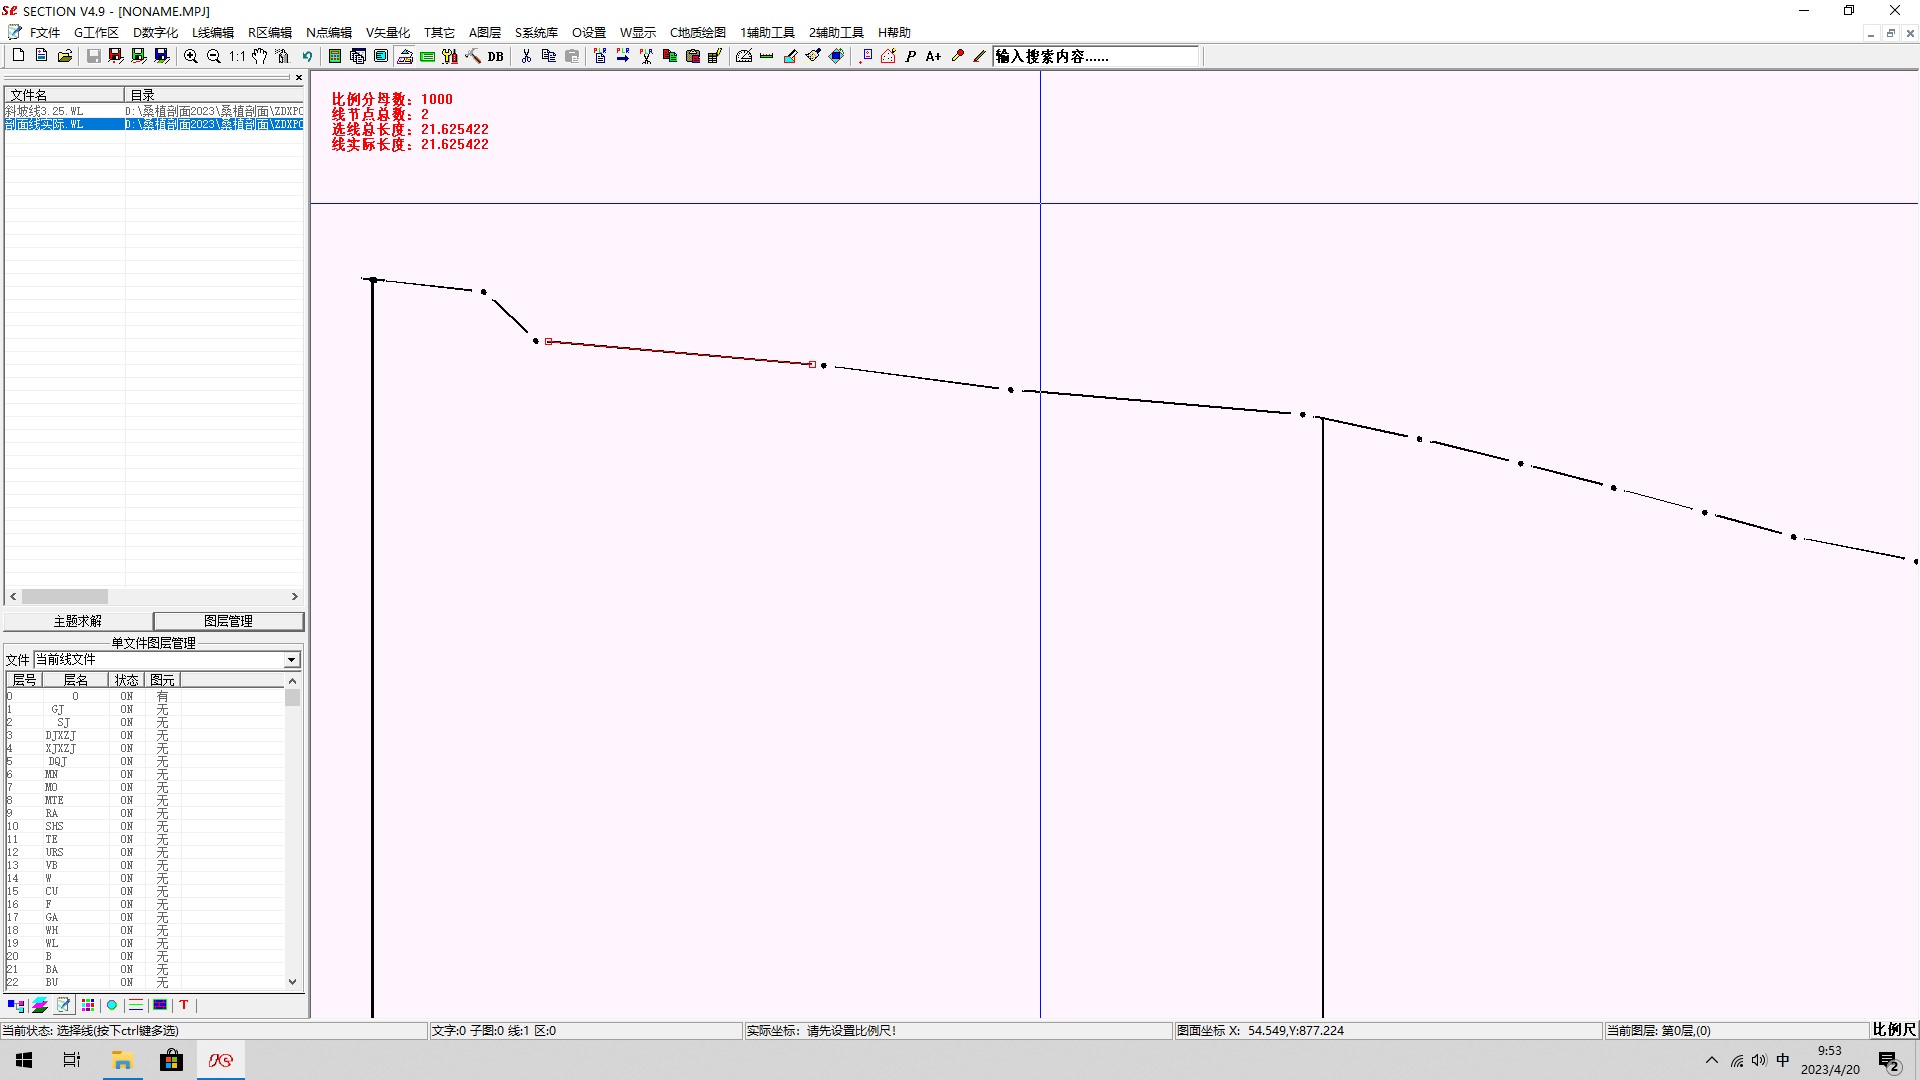Click the scissors cut icon

[527, 56]
